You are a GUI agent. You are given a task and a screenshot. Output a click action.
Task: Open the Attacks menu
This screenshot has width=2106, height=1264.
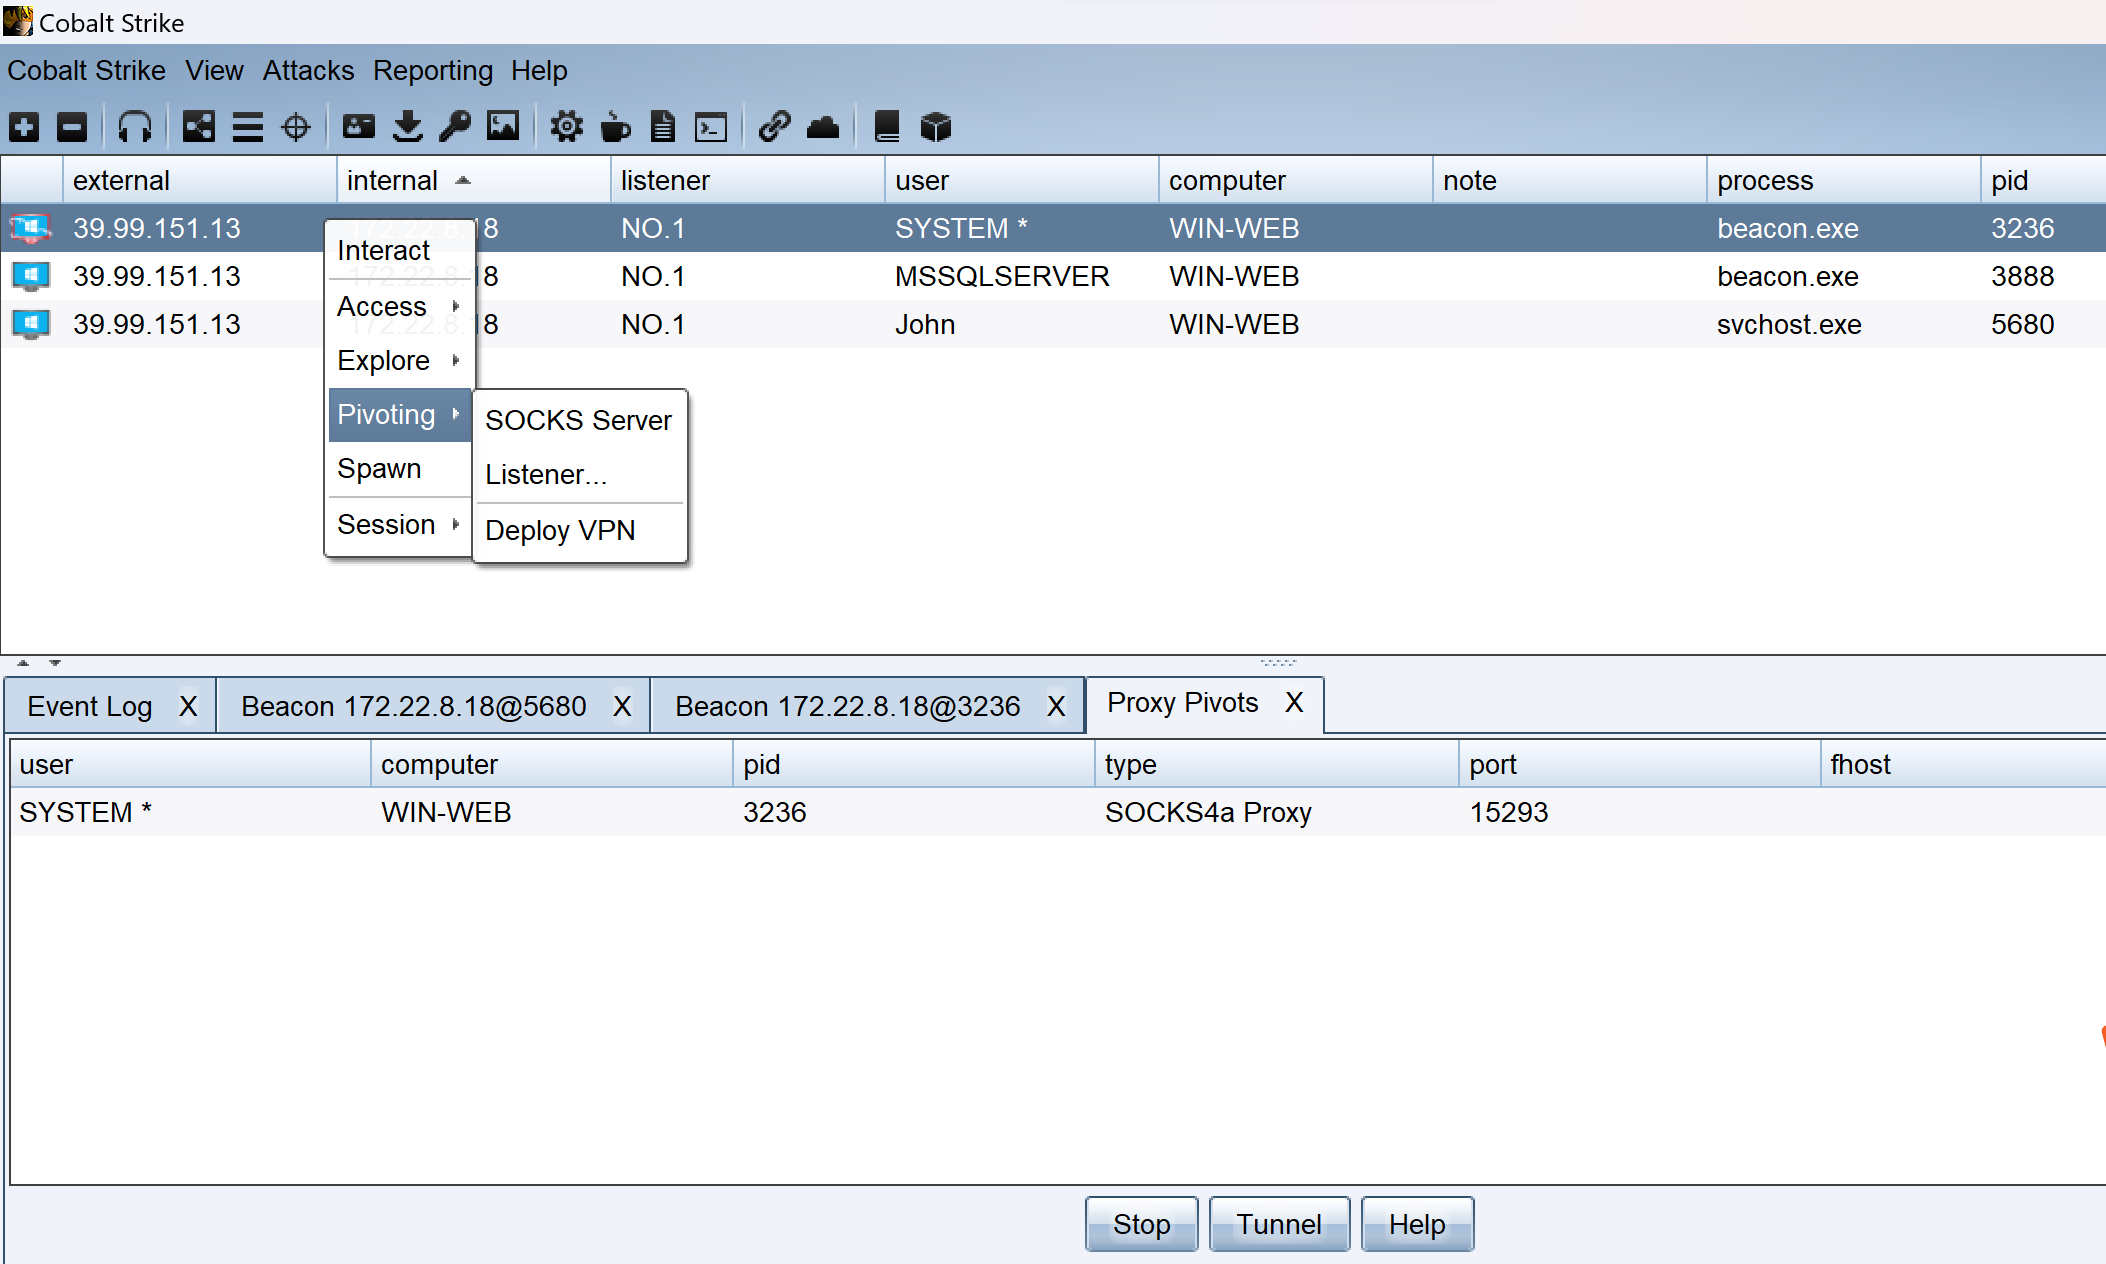pos(308,71)
